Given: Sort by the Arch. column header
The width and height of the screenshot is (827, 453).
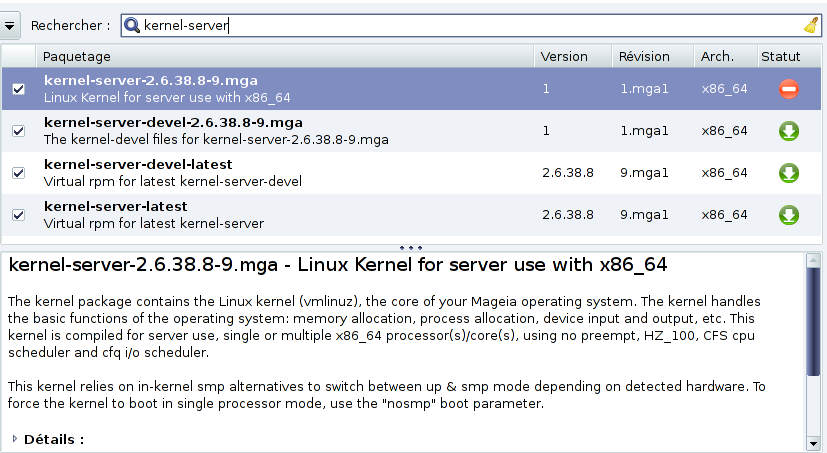Looking at the screenshot, I should pos(726,56).
